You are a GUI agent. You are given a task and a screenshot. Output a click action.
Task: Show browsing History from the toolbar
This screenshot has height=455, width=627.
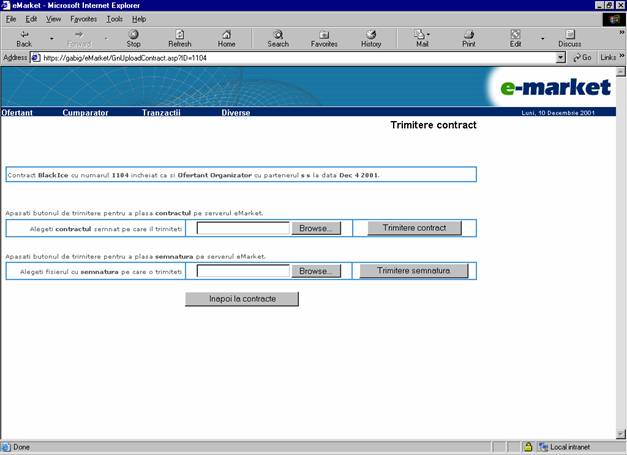[371, 38]
